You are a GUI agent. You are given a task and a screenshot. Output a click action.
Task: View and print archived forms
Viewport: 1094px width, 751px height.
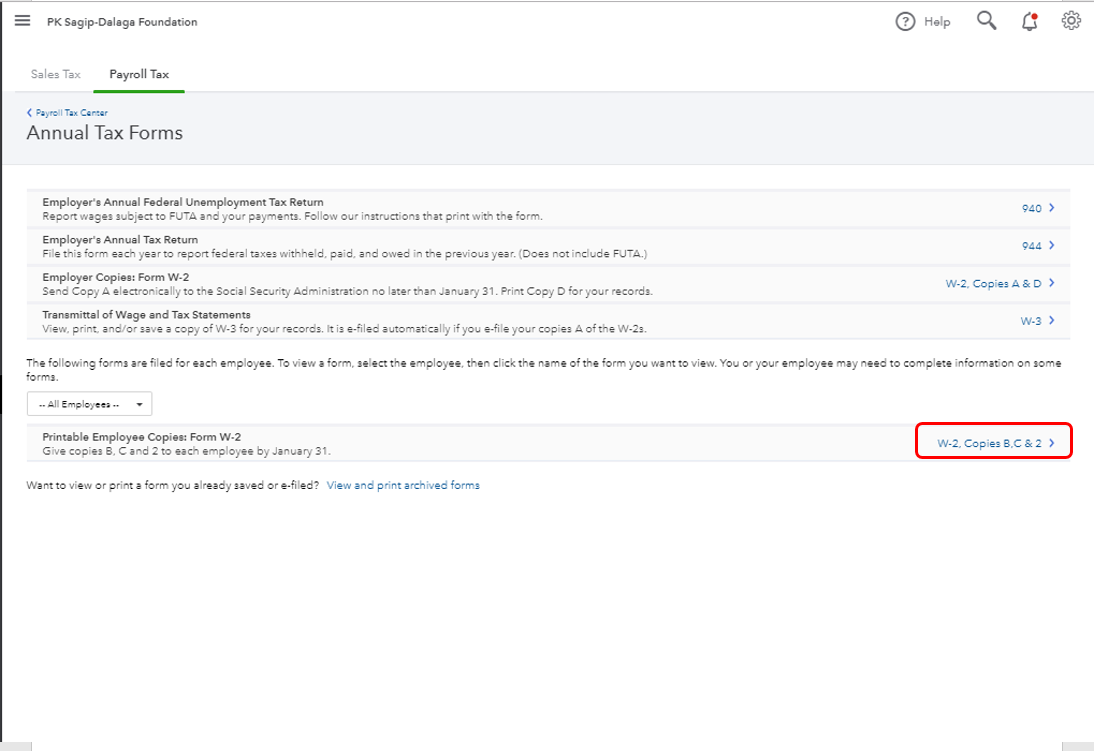(x=402, y=485)
